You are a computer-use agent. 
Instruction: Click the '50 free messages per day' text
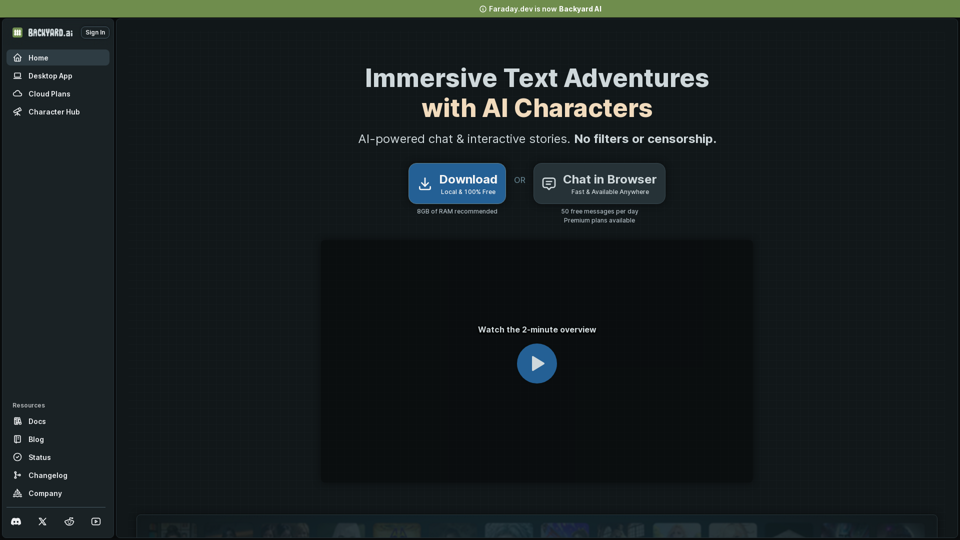click(x=599, y=211)
